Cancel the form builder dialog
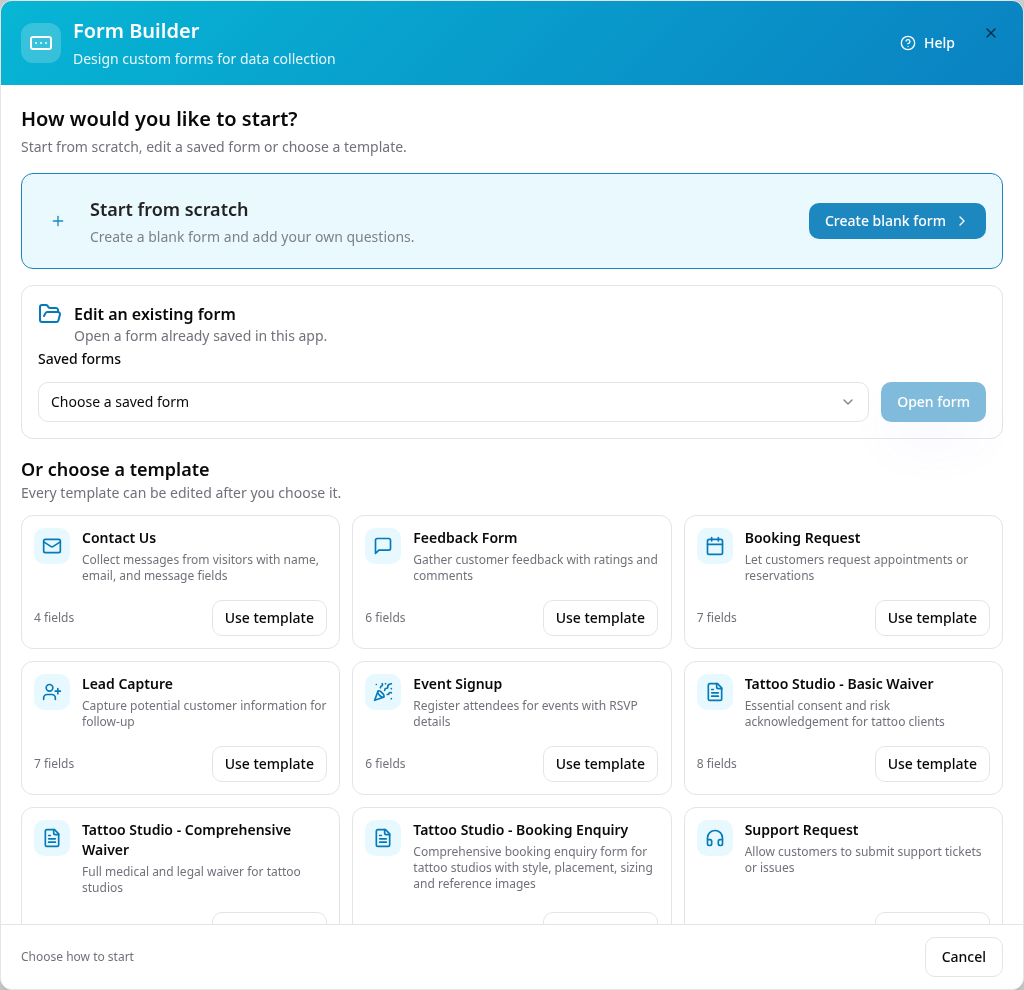1024x990 pixels. tap(963, 957)
